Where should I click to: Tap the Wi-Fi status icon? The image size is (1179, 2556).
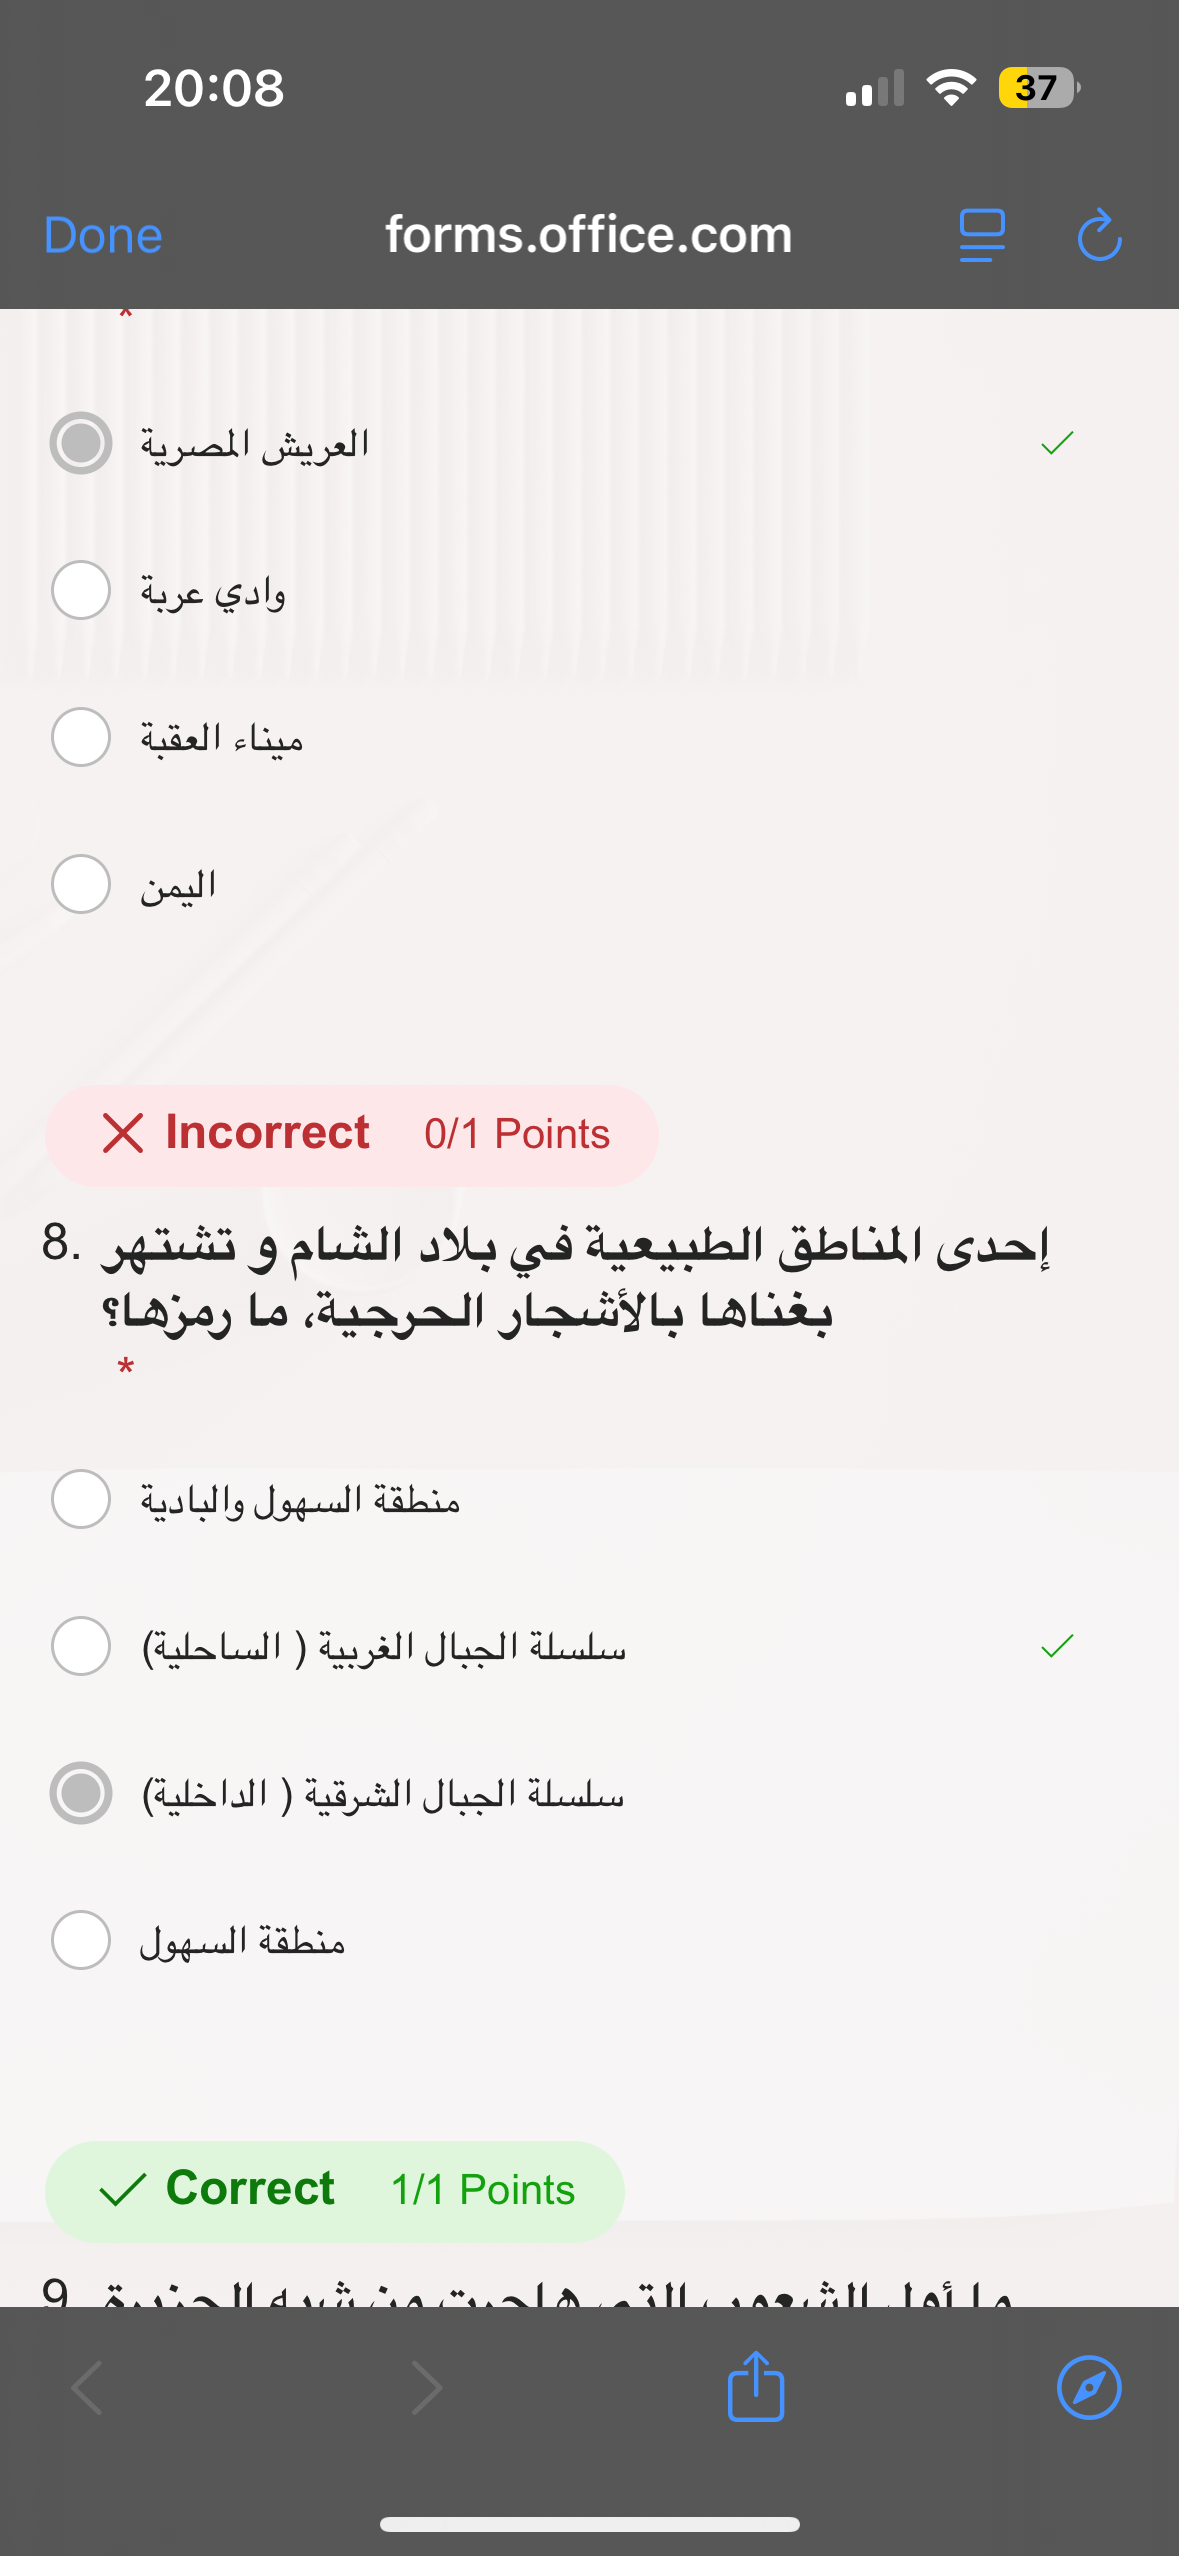click(951, 88)
